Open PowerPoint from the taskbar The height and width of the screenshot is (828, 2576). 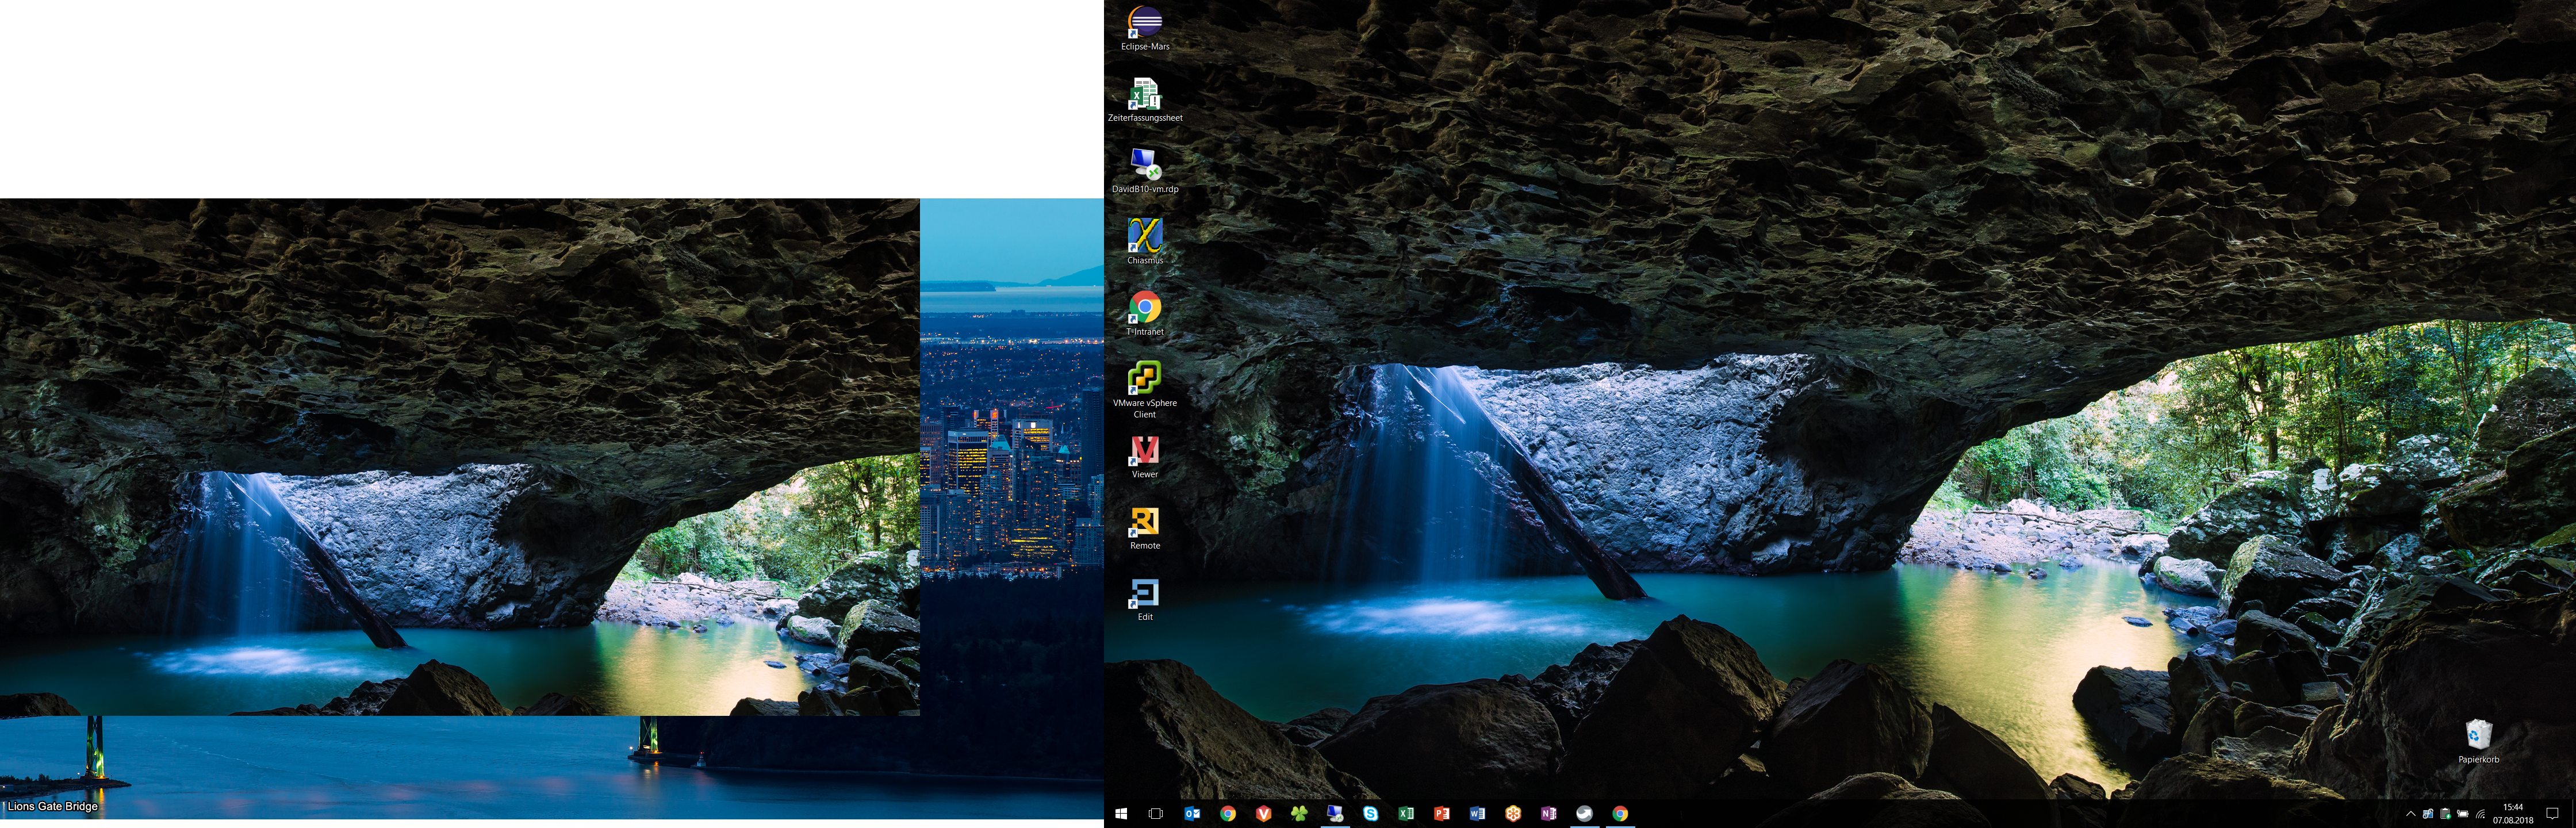[x=1441, y=814]
